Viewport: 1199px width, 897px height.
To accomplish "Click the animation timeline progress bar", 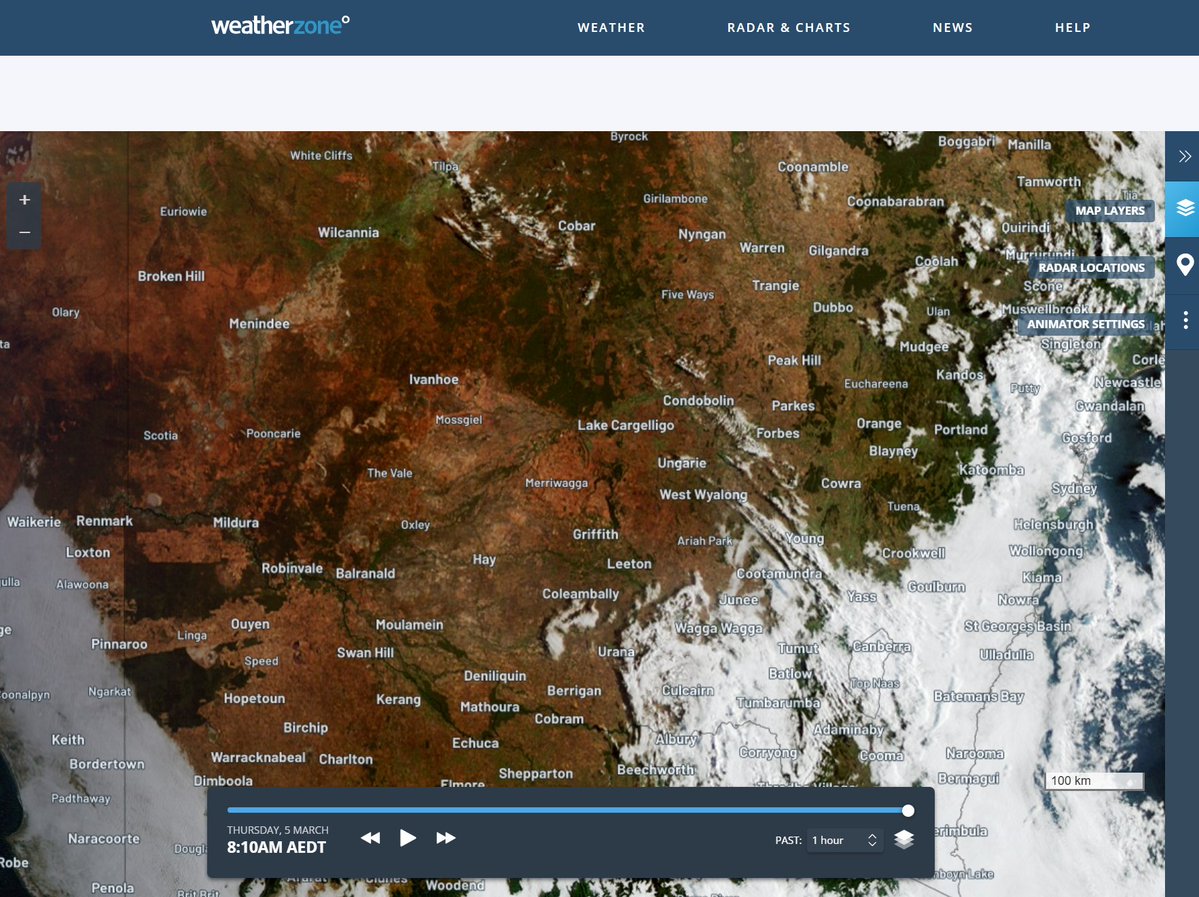I will click(567, 811).
